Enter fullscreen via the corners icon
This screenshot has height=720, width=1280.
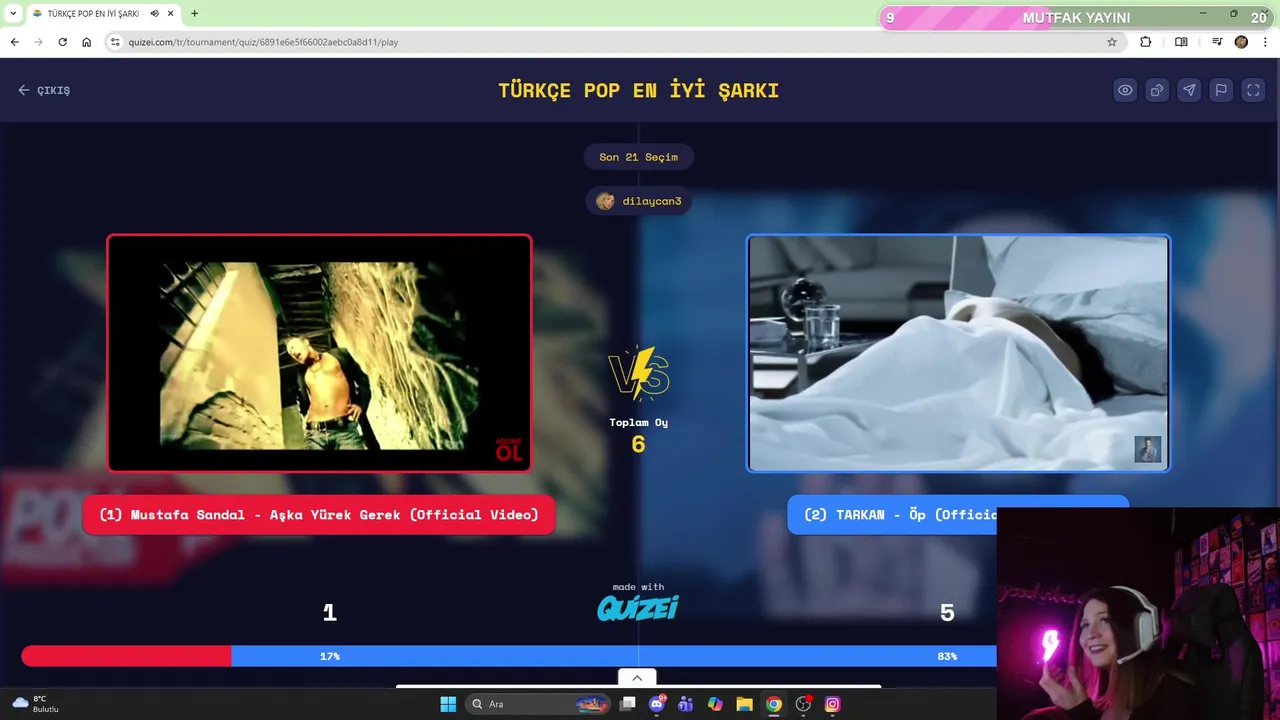click(1253, 90)
